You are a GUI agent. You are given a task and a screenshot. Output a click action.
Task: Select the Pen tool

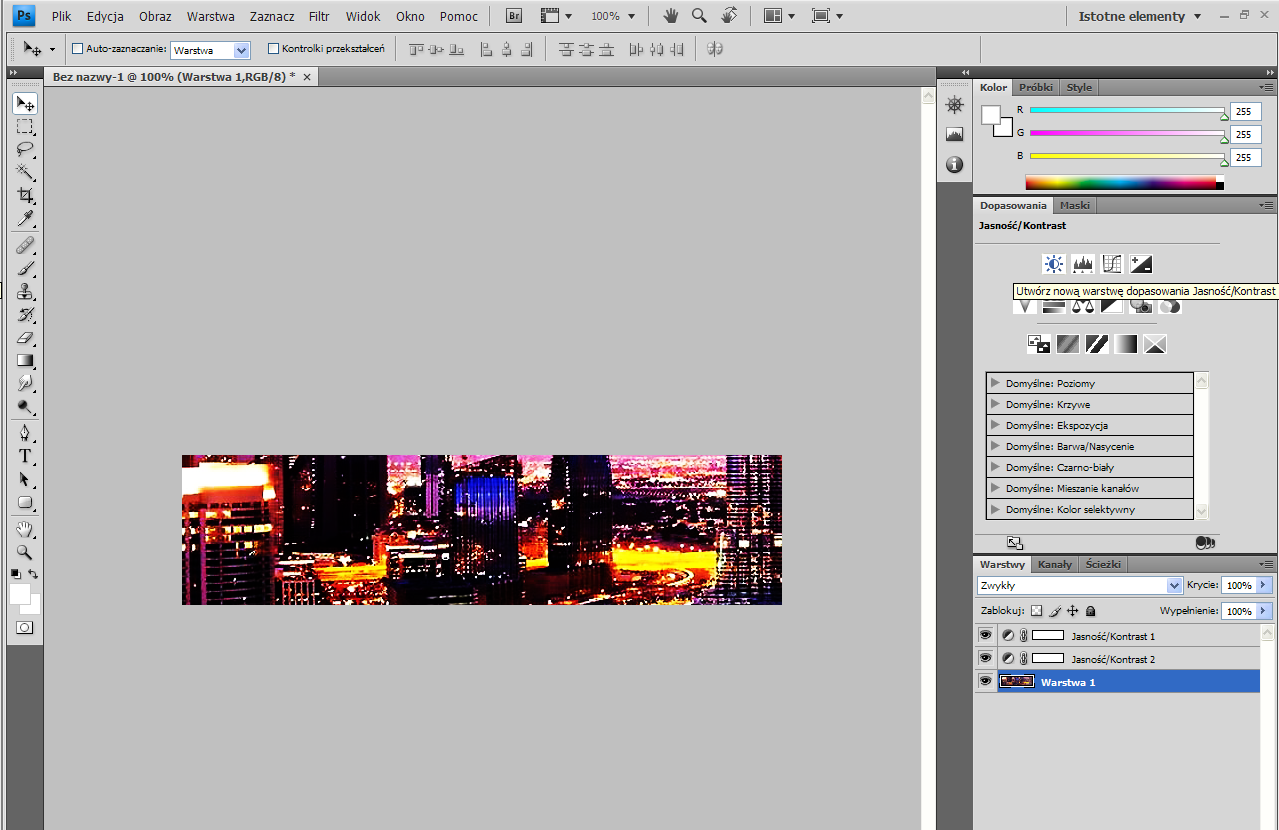[26, 434]
